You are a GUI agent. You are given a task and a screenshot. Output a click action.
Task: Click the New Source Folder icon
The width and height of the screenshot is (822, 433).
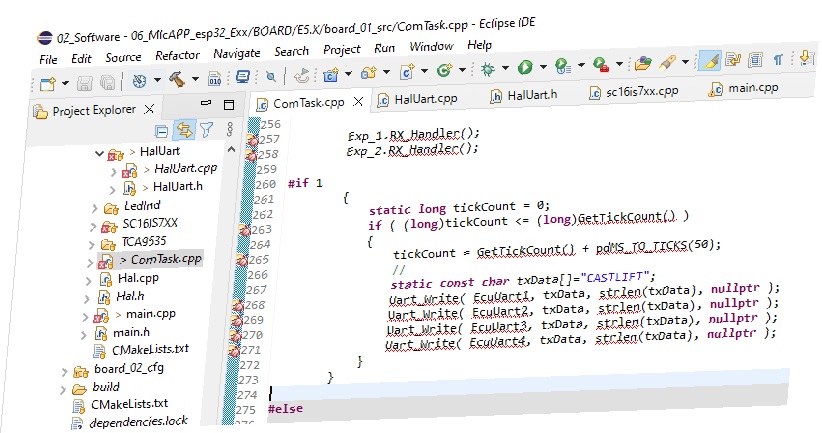[369, 73]
